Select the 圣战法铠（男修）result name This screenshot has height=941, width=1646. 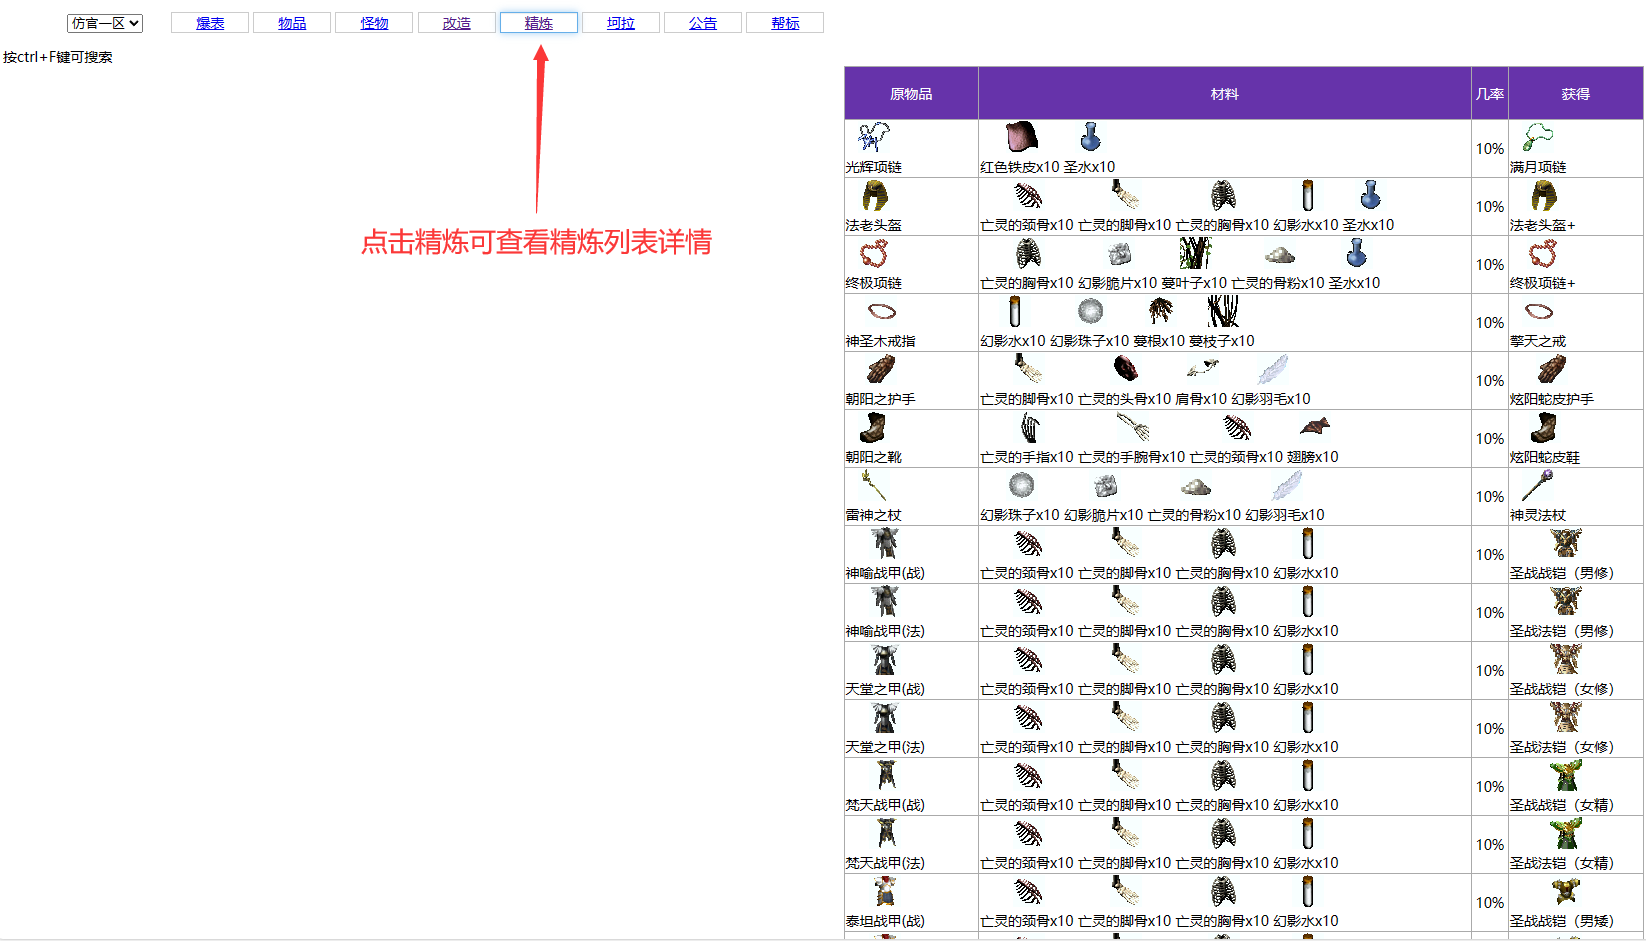[x=1562, y=631]
